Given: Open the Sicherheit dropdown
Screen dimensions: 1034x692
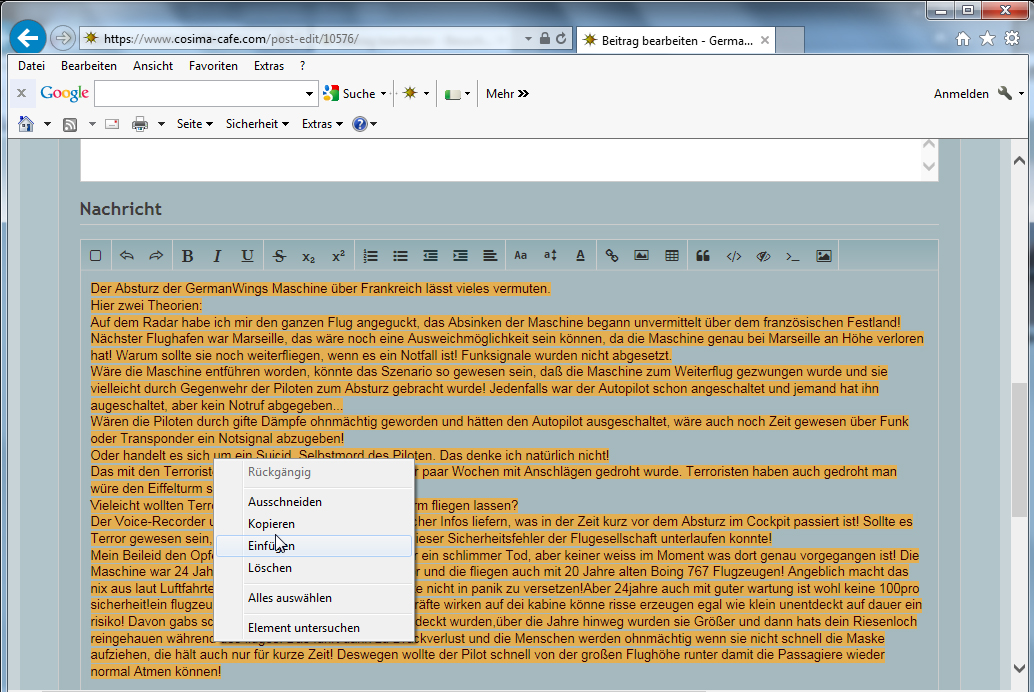Looking at the screenshot, I should point(257,124).
